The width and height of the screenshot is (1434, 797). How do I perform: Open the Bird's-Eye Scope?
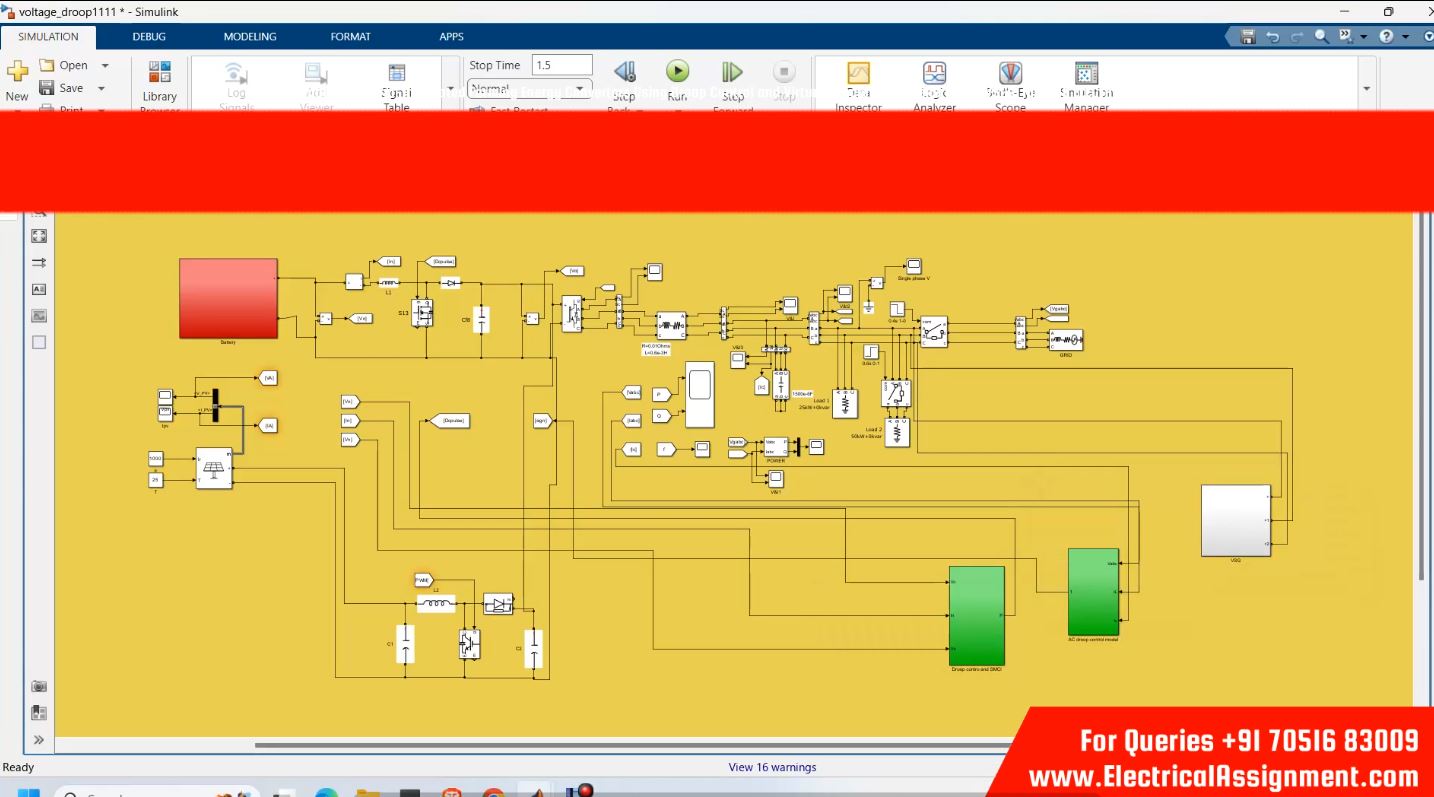(1010, 74)
